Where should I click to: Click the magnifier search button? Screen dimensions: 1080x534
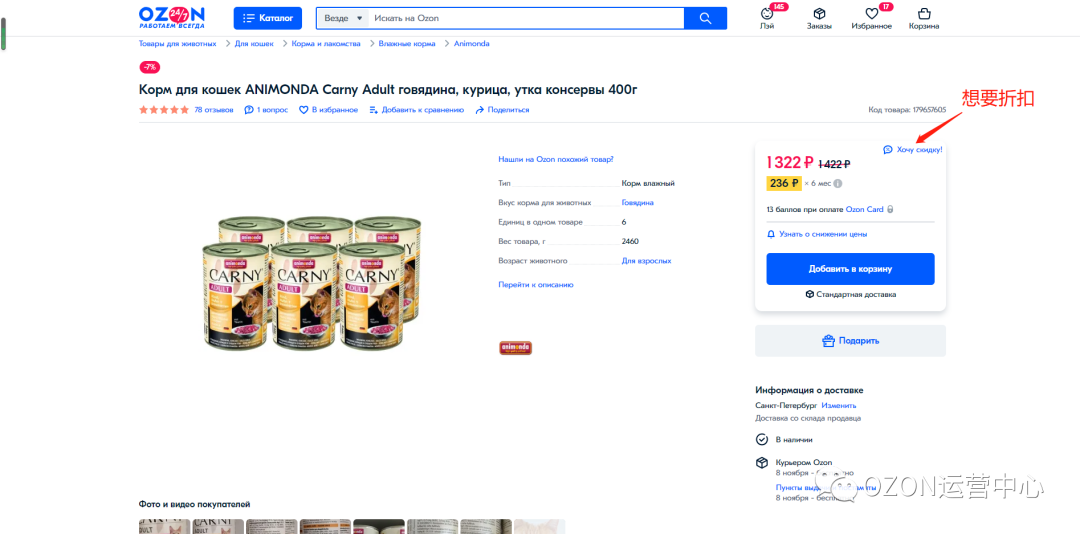[705, 18]
